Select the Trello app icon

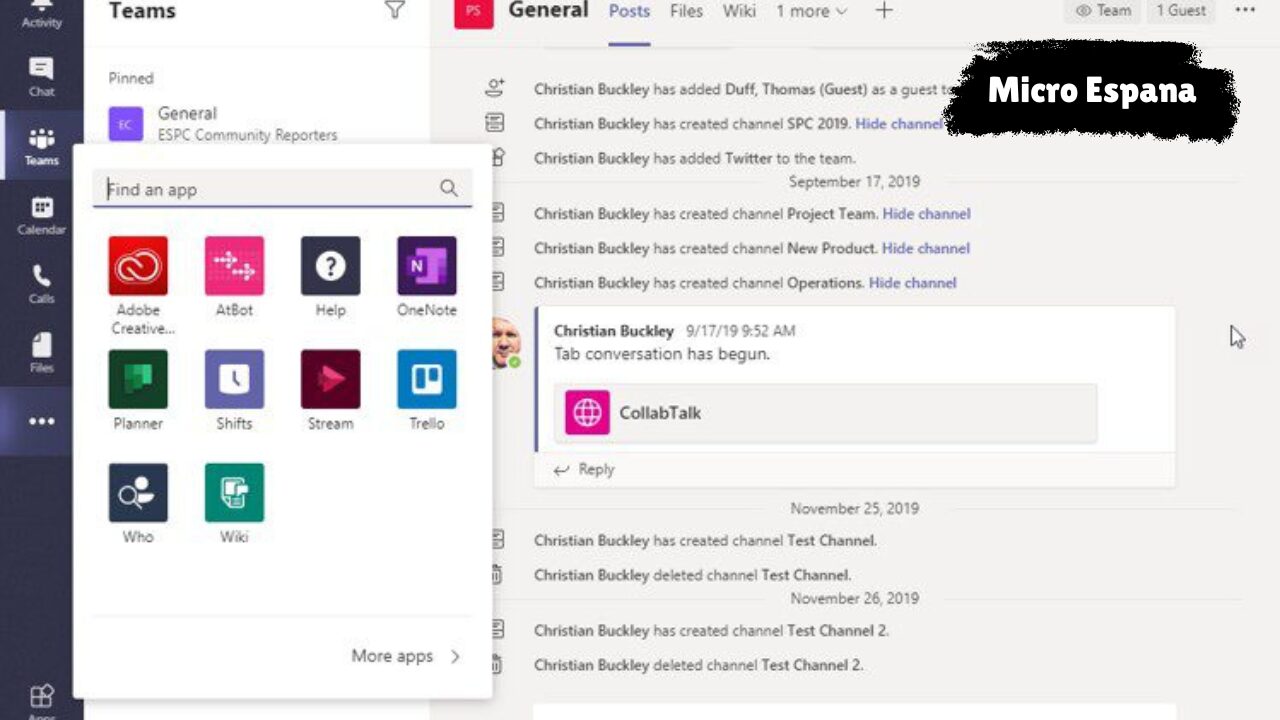click(x=426, y=379)
